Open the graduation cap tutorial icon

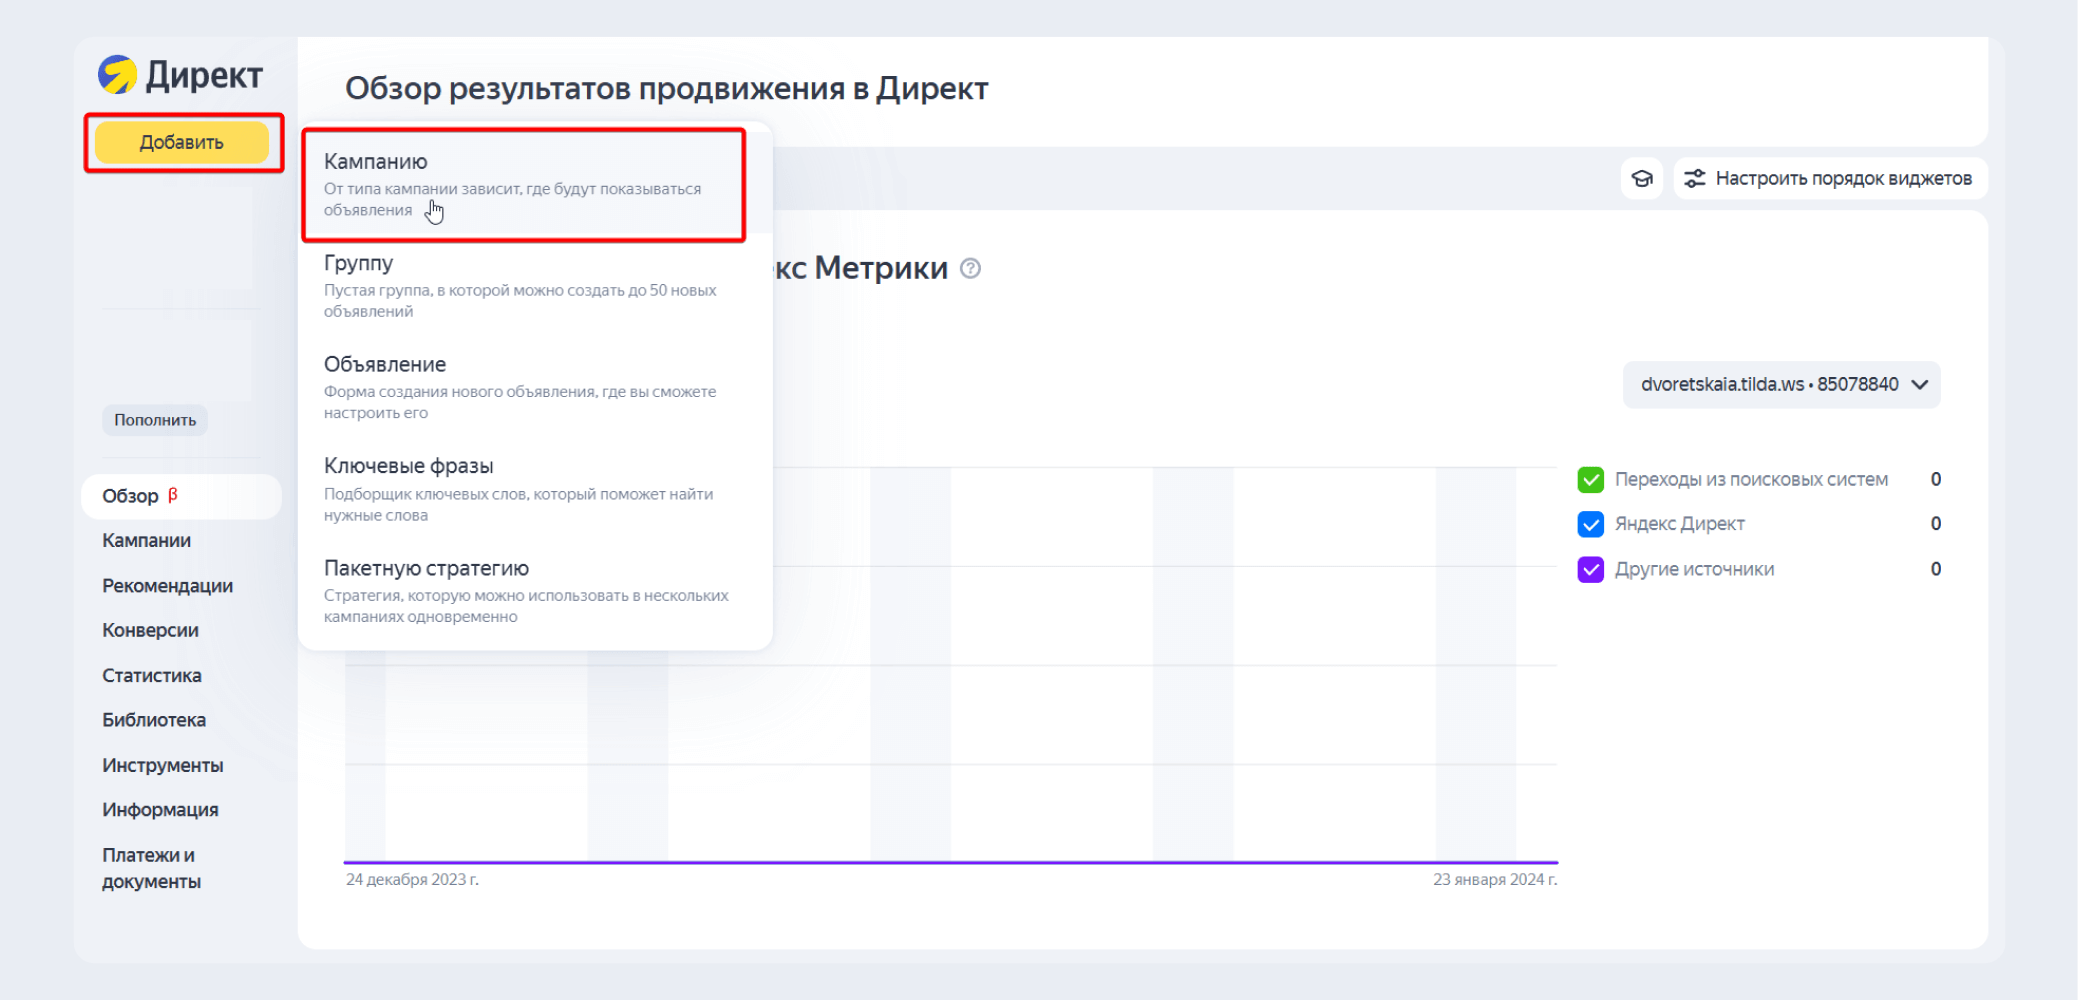click(1642, 179)
